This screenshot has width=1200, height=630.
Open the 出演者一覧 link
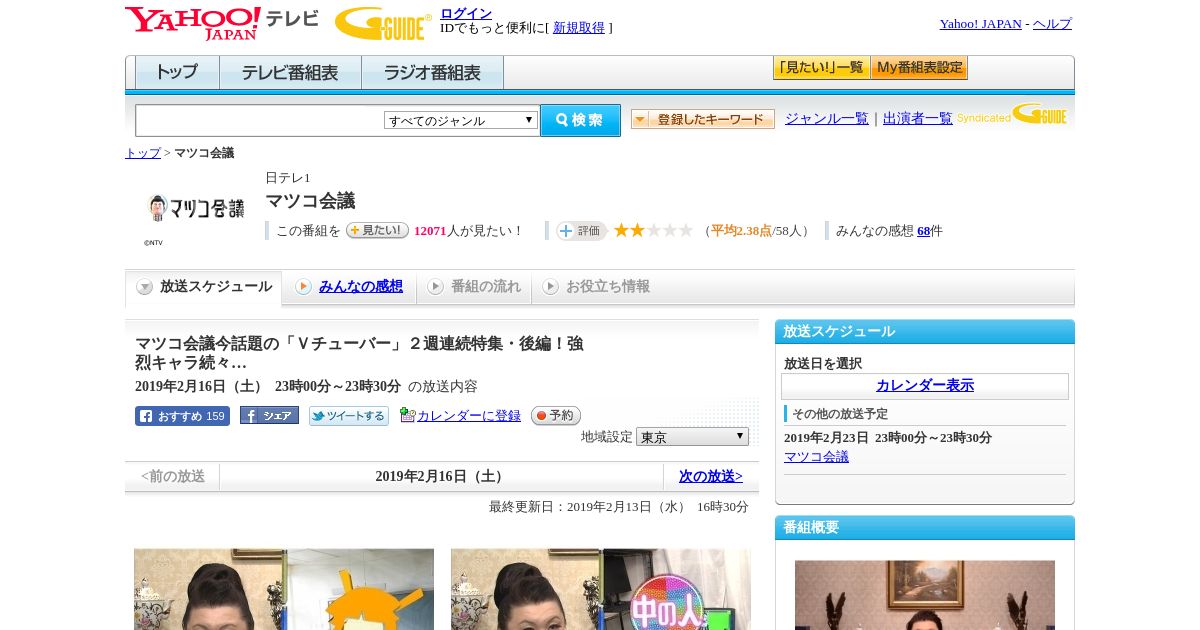click(x=918, y=118)
